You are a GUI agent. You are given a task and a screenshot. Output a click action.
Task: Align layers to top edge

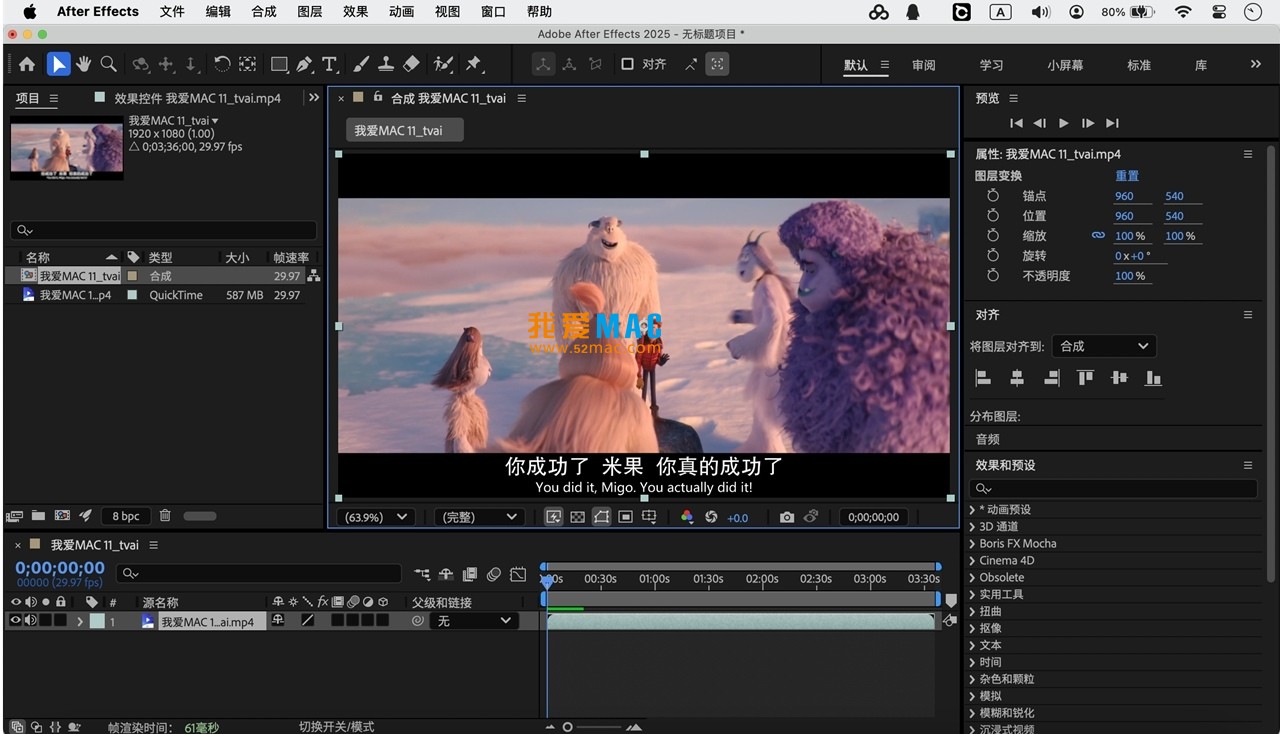[1085, 378]
